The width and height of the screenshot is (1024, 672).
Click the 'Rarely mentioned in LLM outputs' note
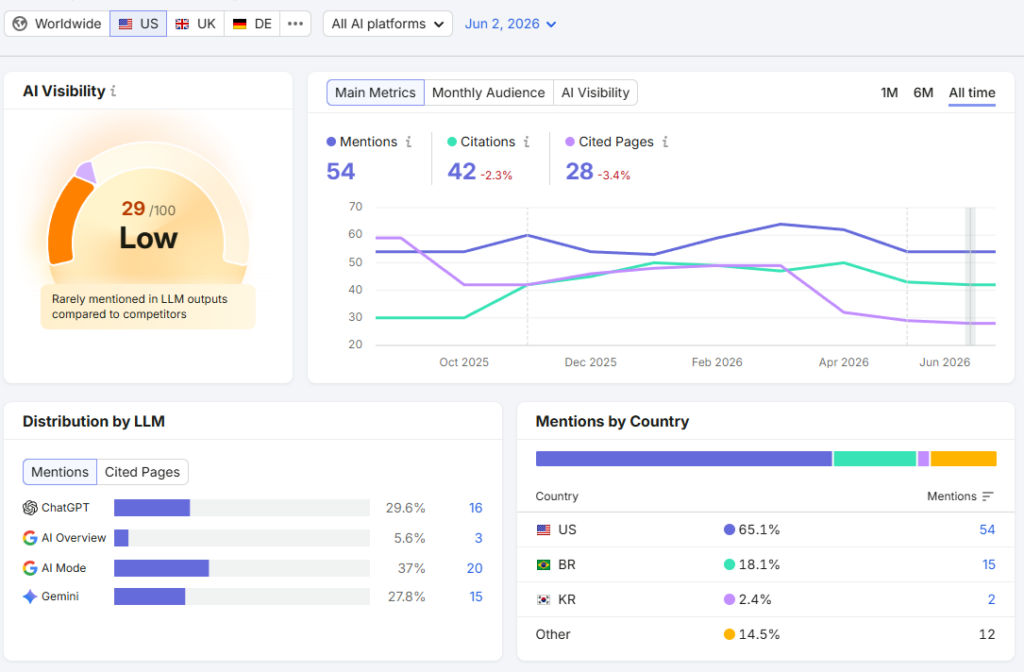(x=148, y=306)
